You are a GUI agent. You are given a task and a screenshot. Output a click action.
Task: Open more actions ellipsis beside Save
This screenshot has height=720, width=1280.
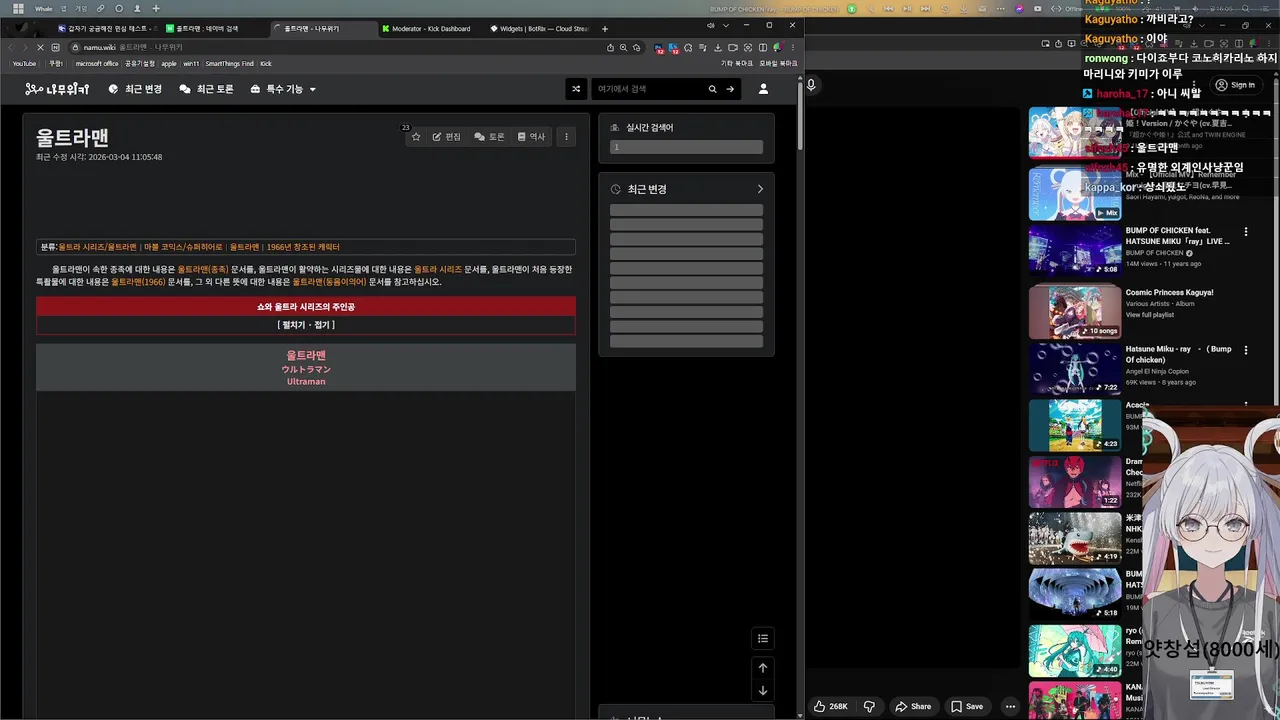click(x=1010, y=706)
